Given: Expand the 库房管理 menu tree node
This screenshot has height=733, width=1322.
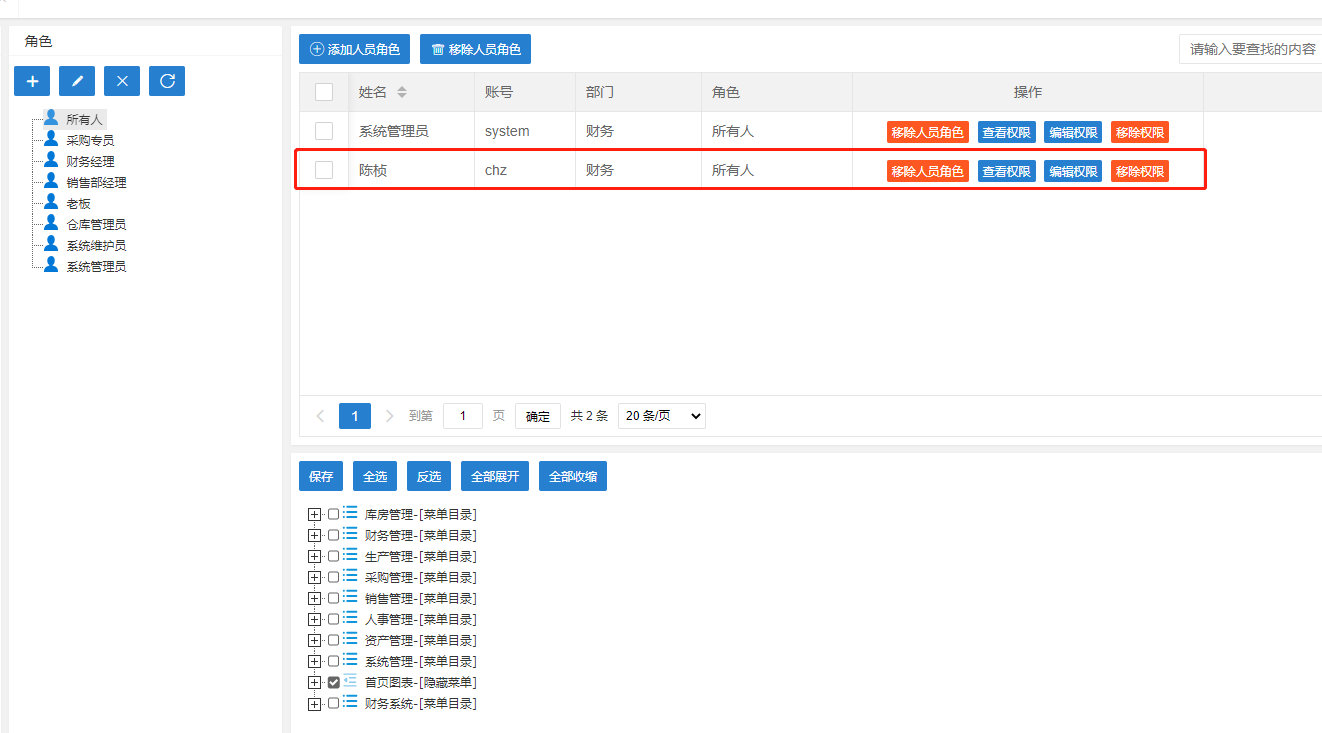Looking at the screenshot, I should pyautogui.click(x=315, y=515).
